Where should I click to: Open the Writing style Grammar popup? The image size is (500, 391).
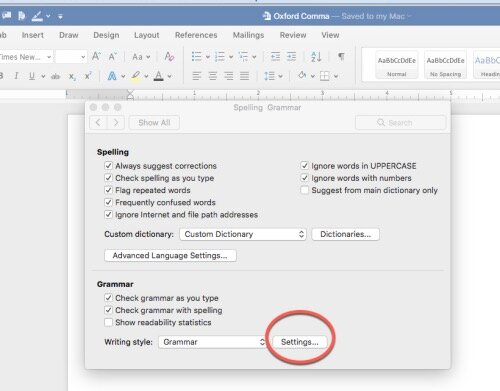click(213, 342)
